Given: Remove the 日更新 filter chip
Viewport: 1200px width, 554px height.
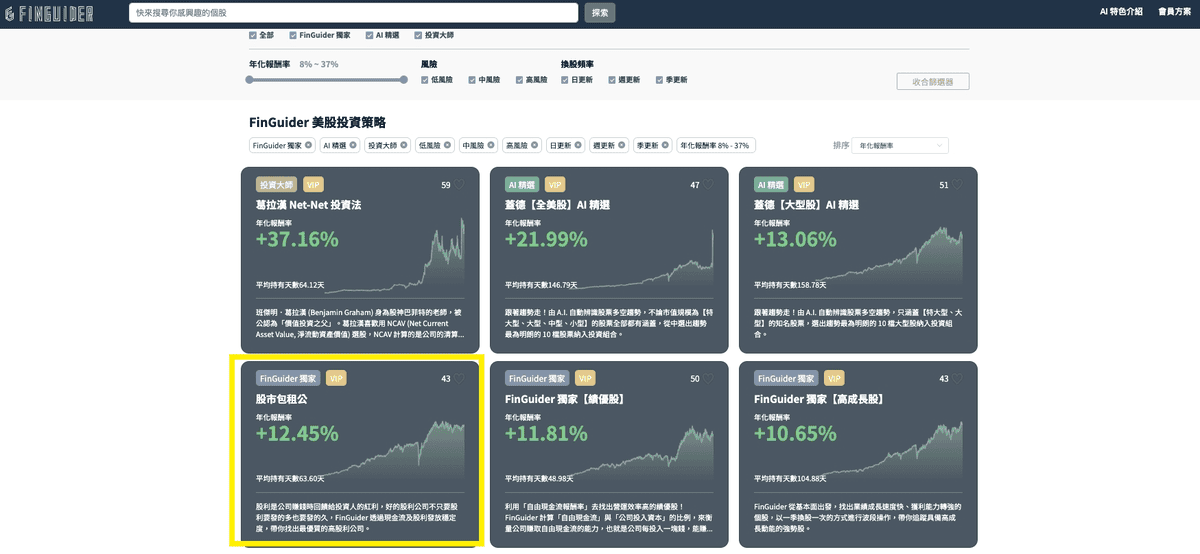Looking at the screenshot, I should (579, 145).
